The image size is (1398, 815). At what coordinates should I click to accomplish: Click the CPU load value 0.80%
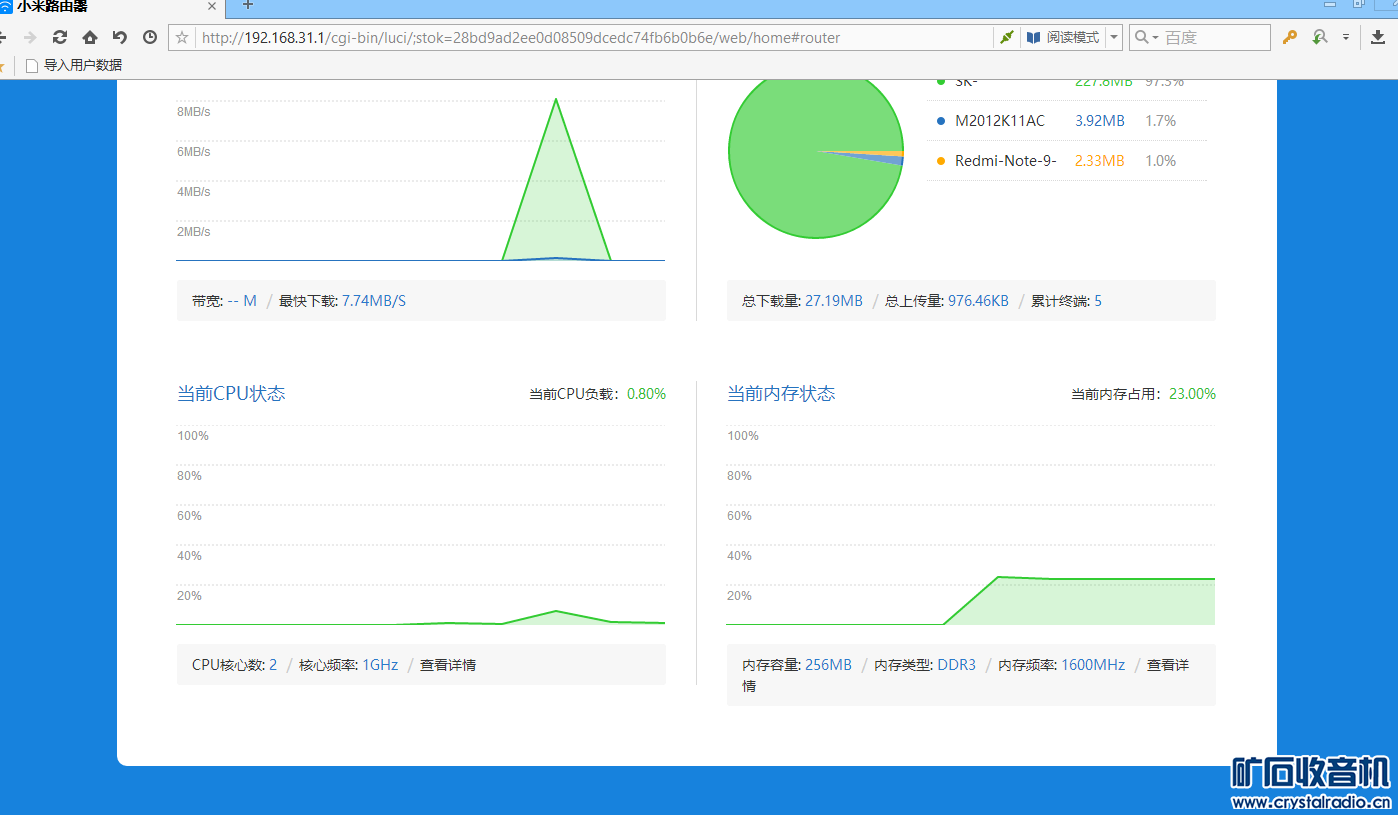646,394
